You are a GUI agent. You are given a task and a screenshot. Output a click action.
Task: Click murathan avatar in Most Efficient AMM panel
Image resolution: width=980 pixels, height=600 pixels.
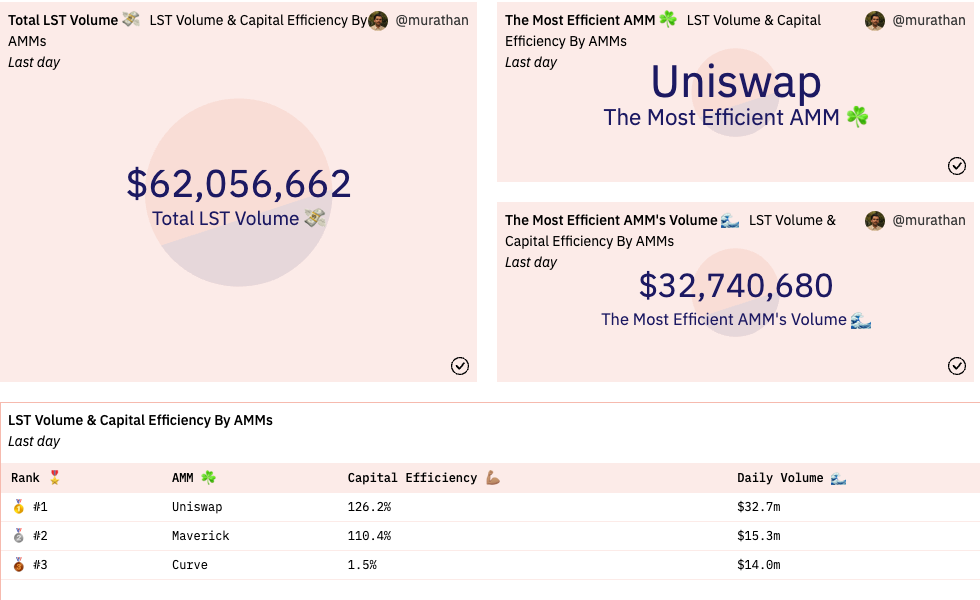coord(875,21)
